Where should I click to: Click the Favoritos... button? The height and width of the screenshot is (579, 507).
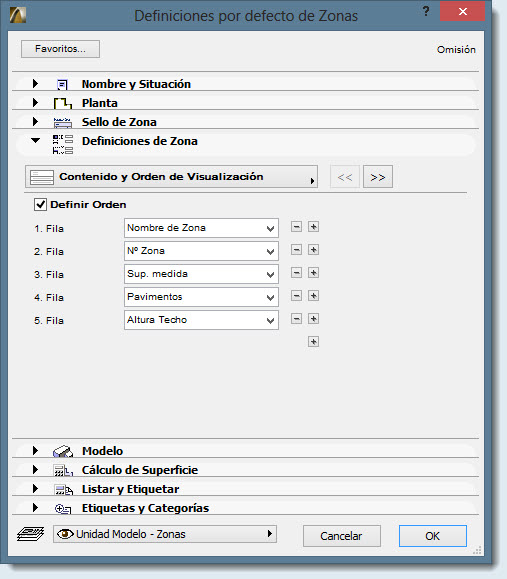pos(60,49)
